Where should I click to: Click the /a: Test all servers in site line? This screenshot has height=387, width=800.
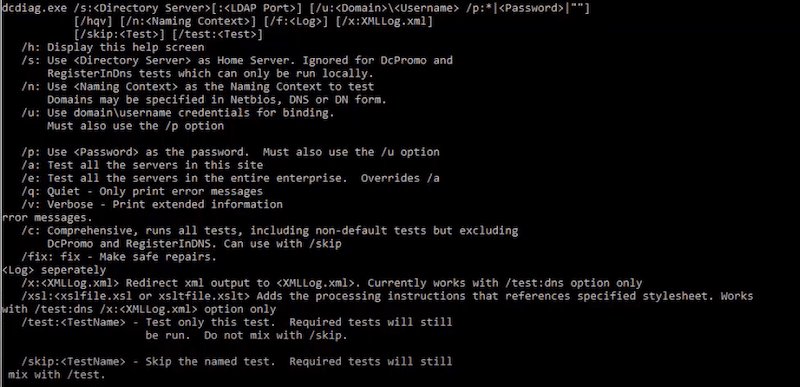click(142, 165)
